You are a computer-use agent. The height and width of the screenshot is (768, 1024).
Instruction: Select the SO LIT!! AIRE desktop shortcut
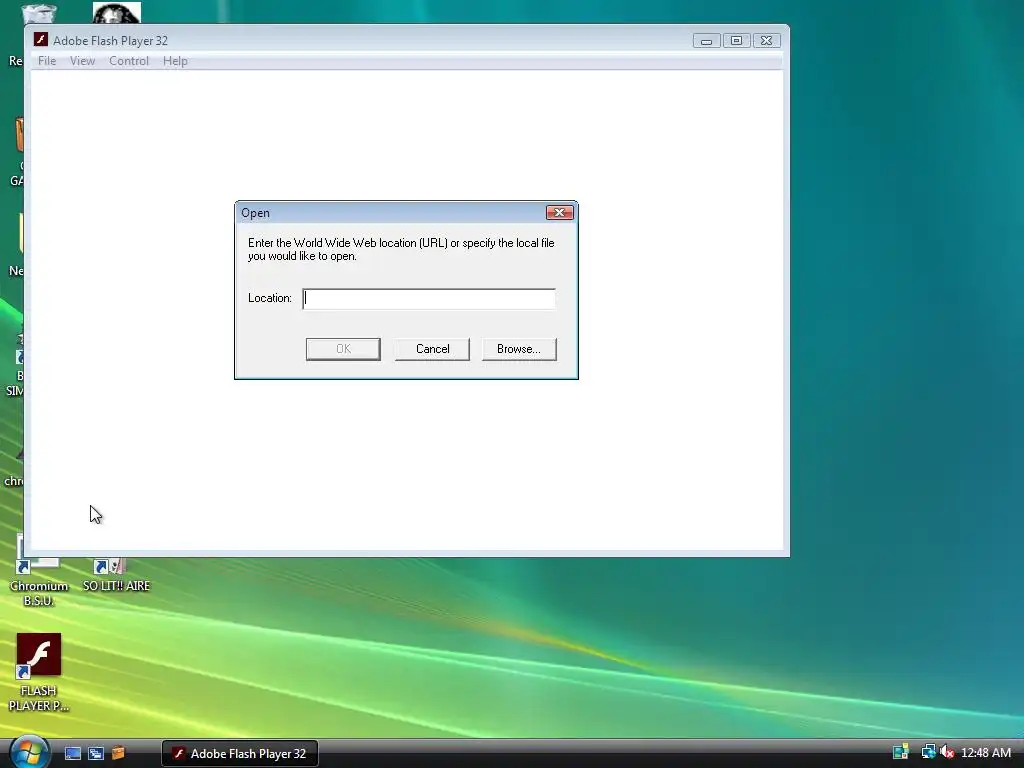[x=116, y=575]
